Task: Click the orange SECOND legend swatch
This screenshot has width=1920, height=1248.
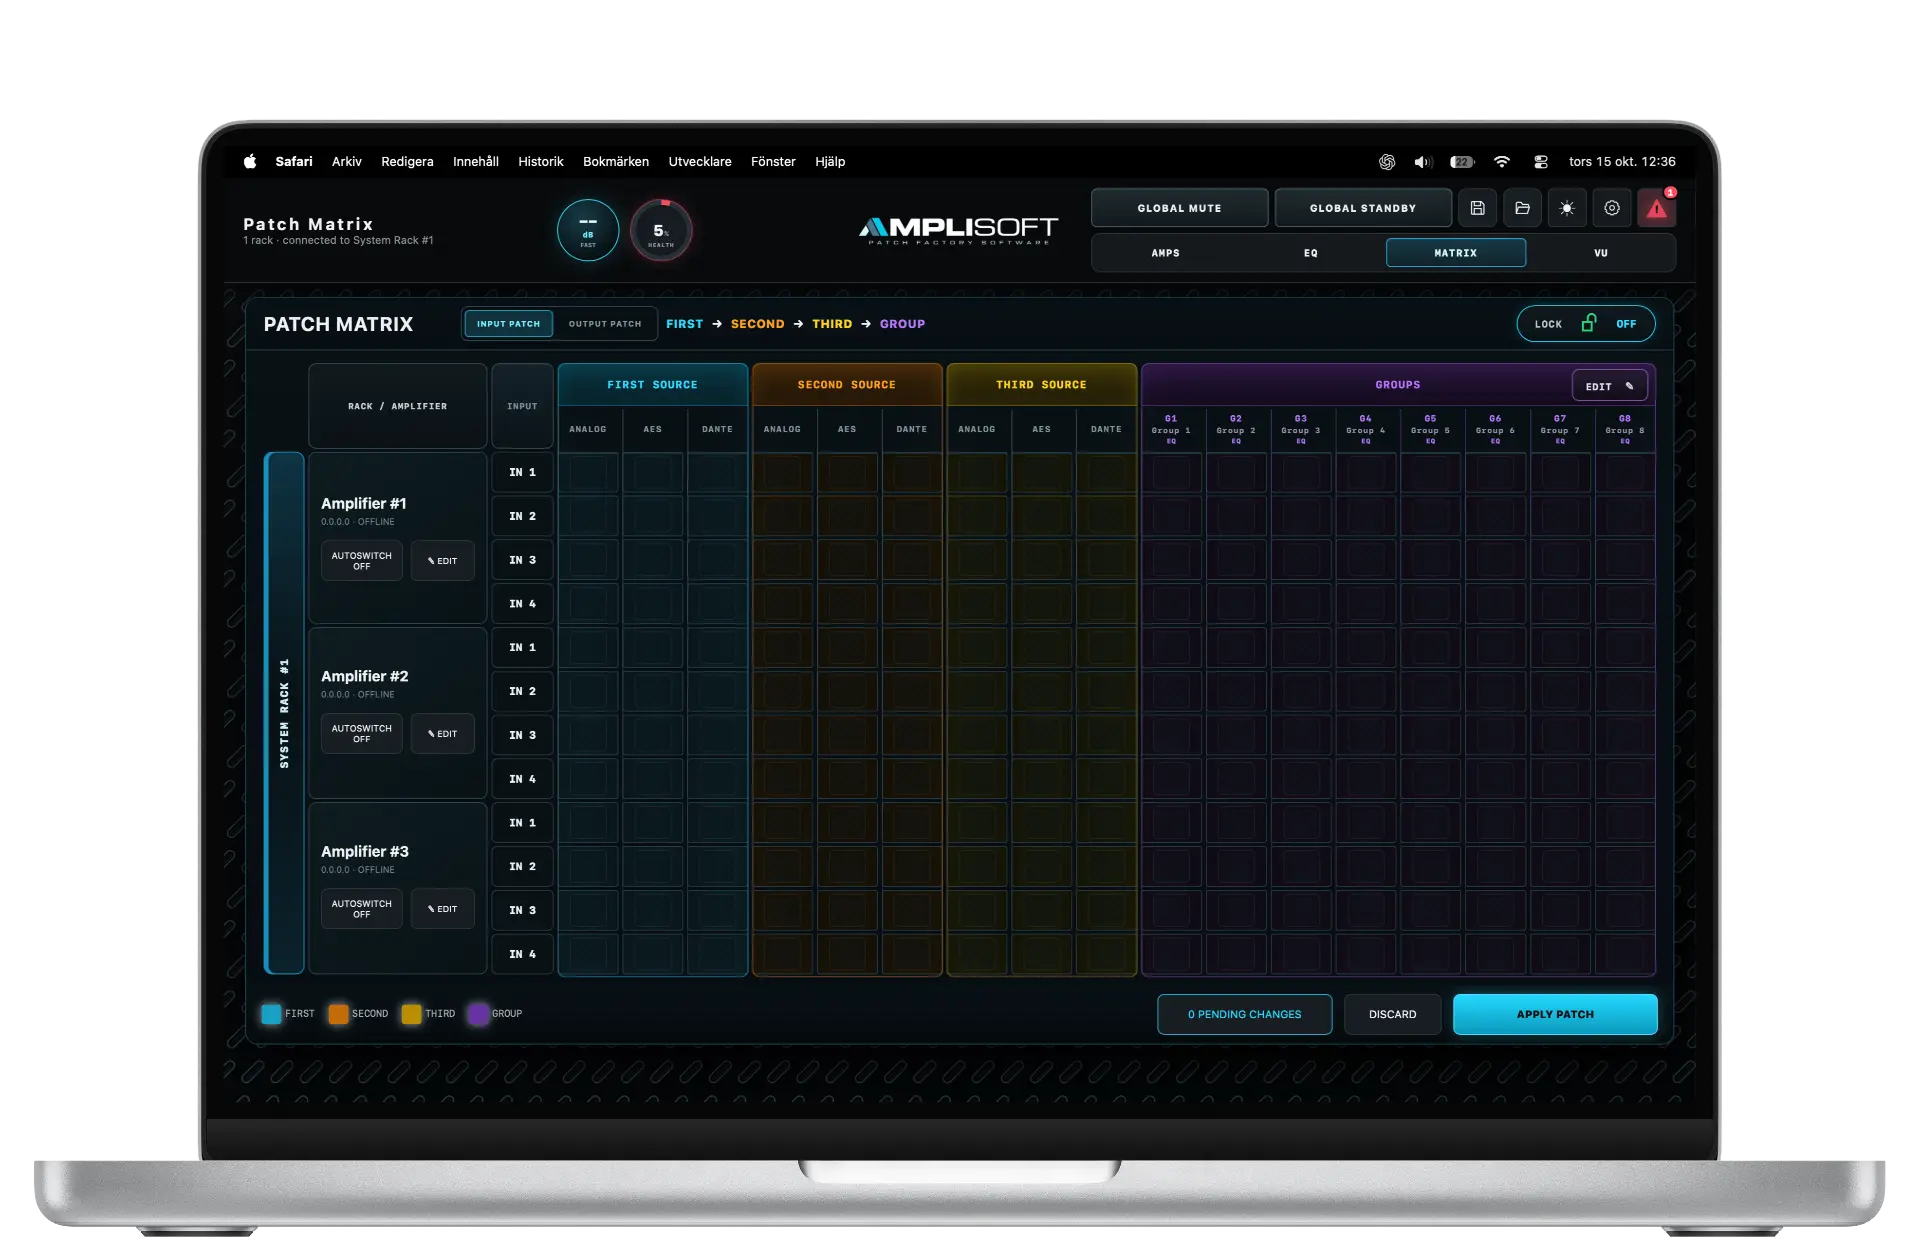Action: coord(338,1014)
